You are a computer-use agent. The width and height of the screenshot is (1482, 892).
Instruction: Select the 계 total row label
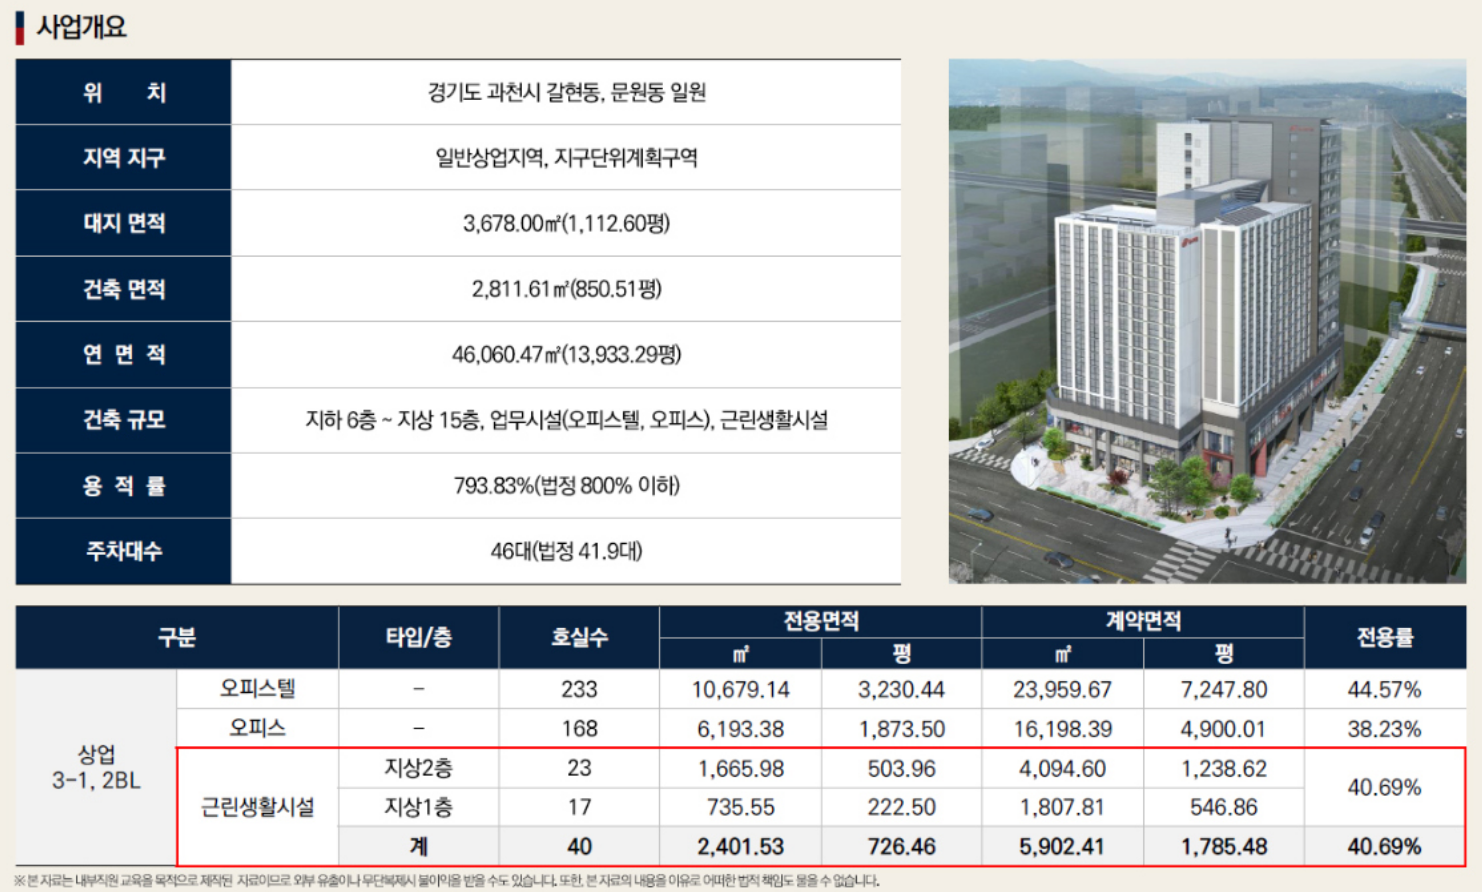[x=419, y=845]
